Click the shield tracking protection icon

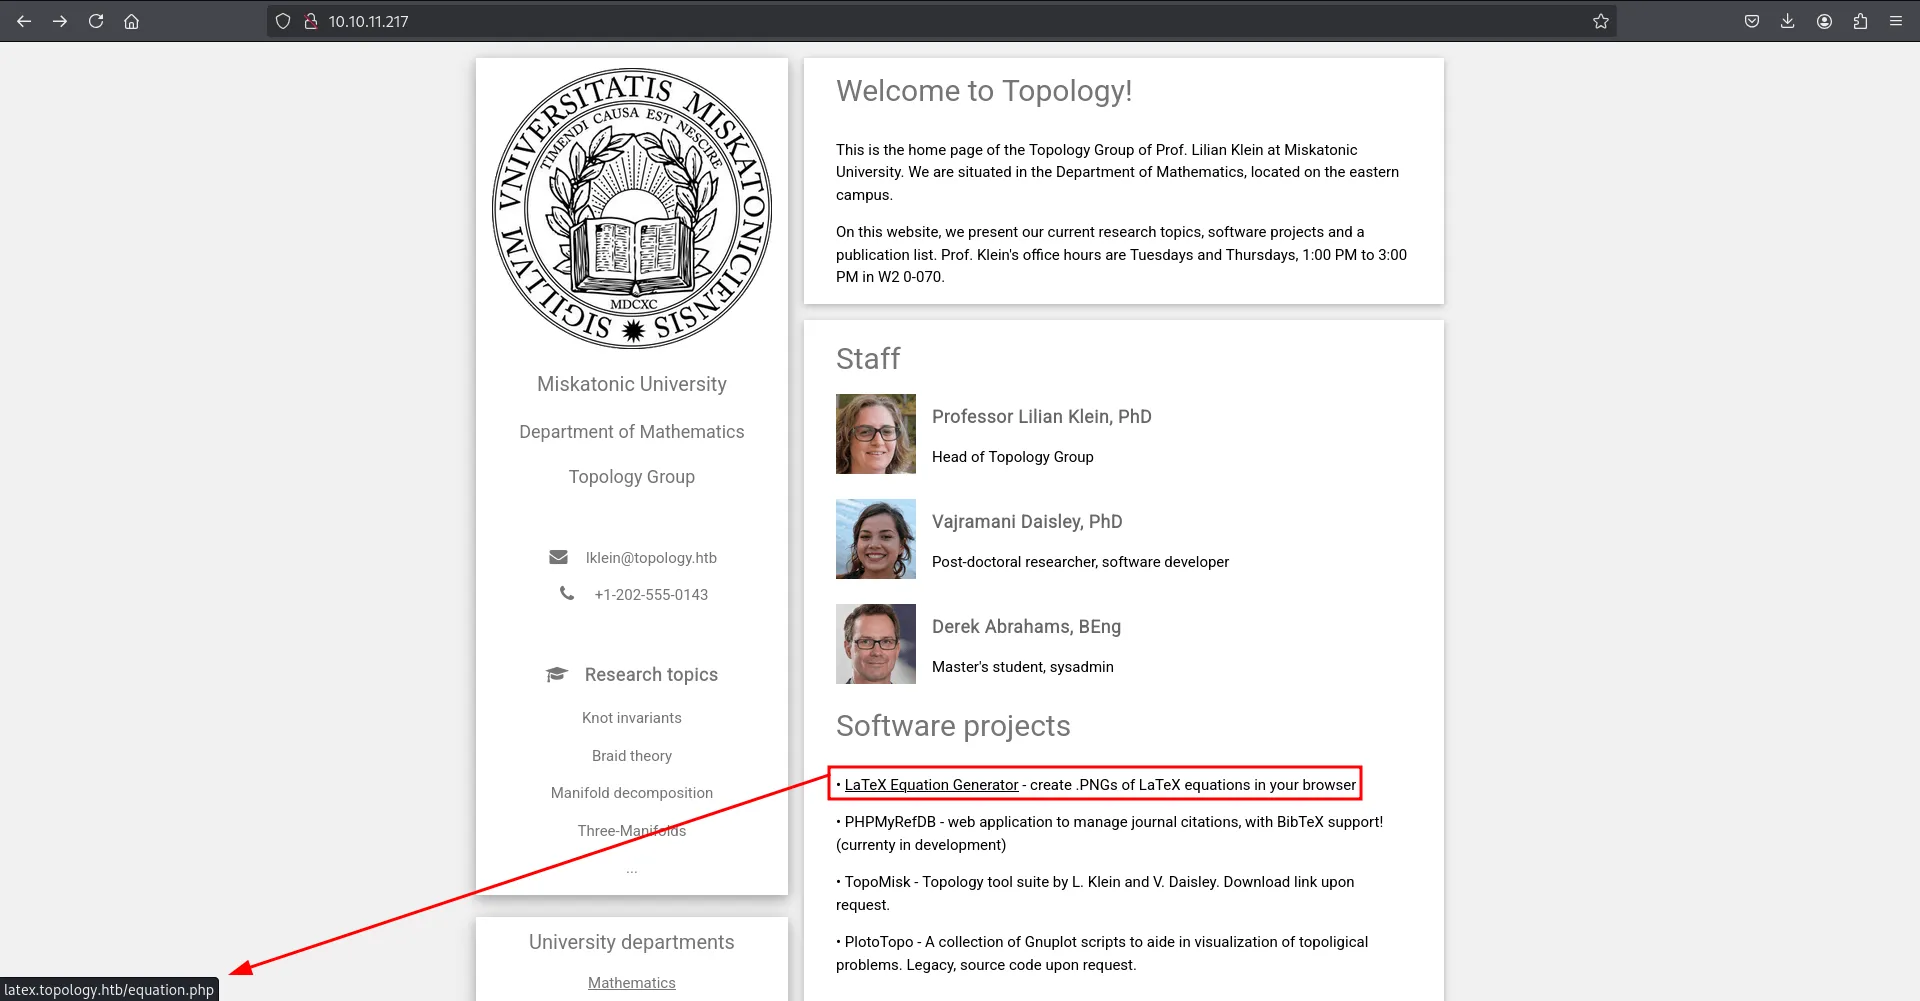click(283, 21)
